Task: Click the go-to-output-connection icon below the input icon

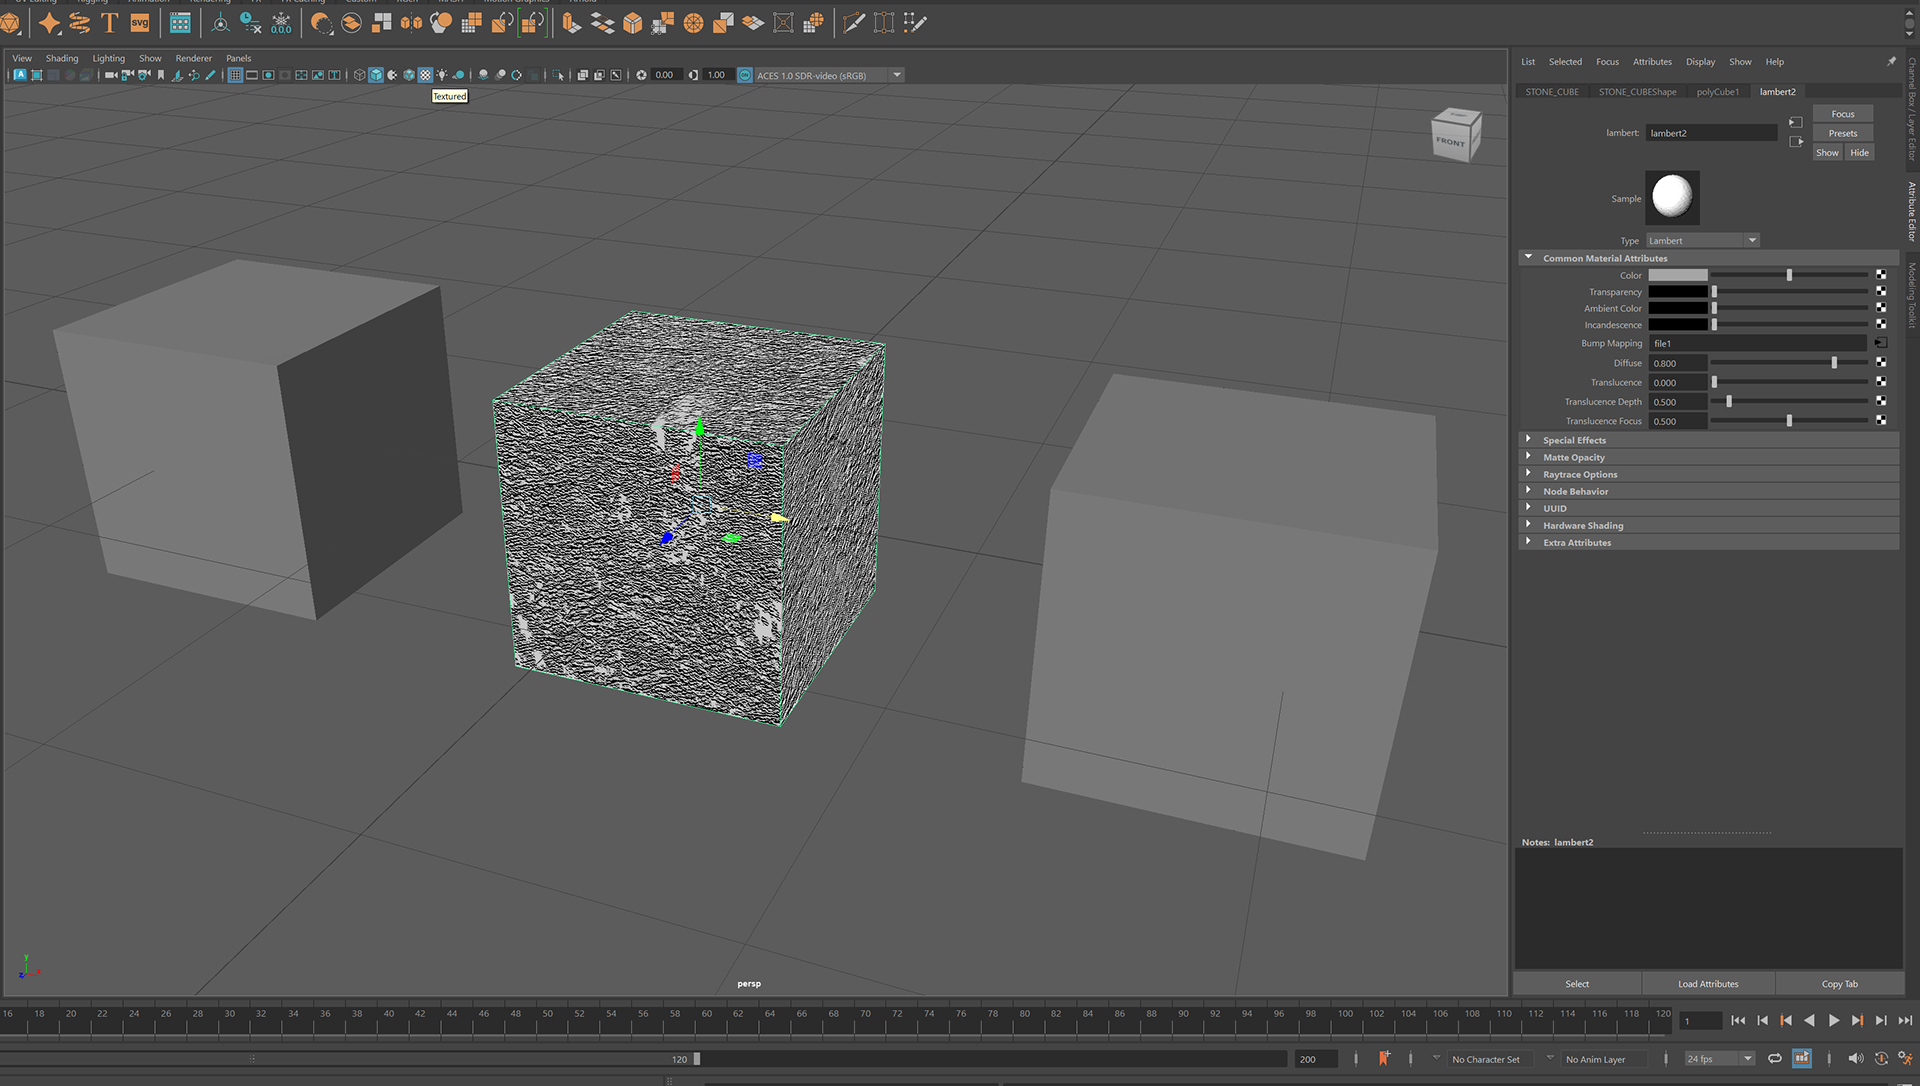Action: pos(1796,142)
